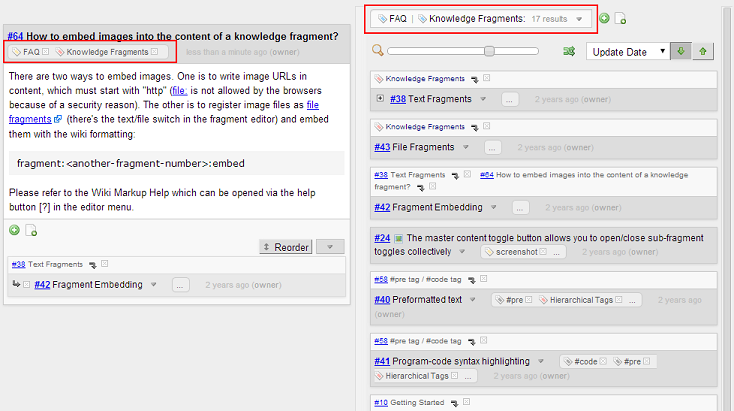The image size is (734, 411).
Task: Click the green add fragment icon beside results header
Action: tap(604, 18)
